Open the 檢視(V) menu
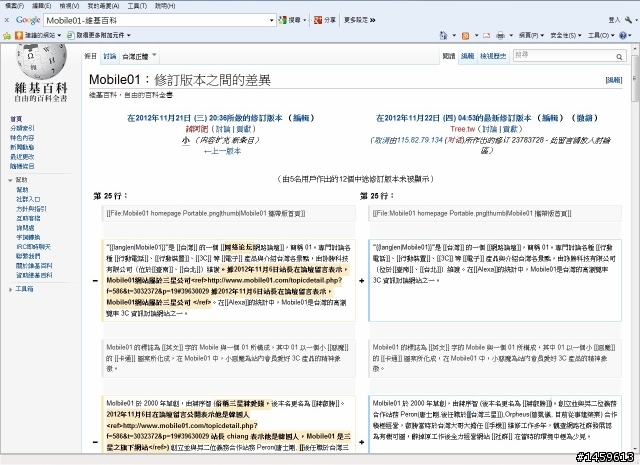The image size is (640, 465). click(69, 6)
